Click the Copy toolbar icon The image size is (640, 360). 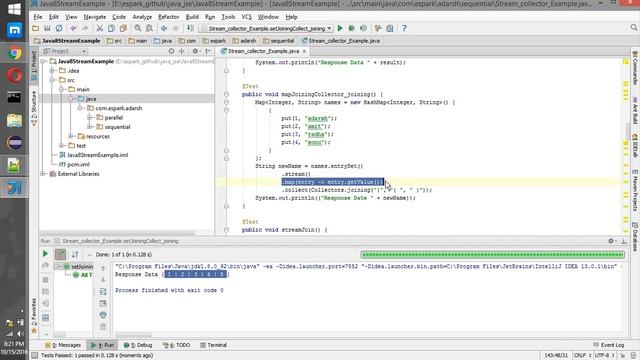point(111,28)
